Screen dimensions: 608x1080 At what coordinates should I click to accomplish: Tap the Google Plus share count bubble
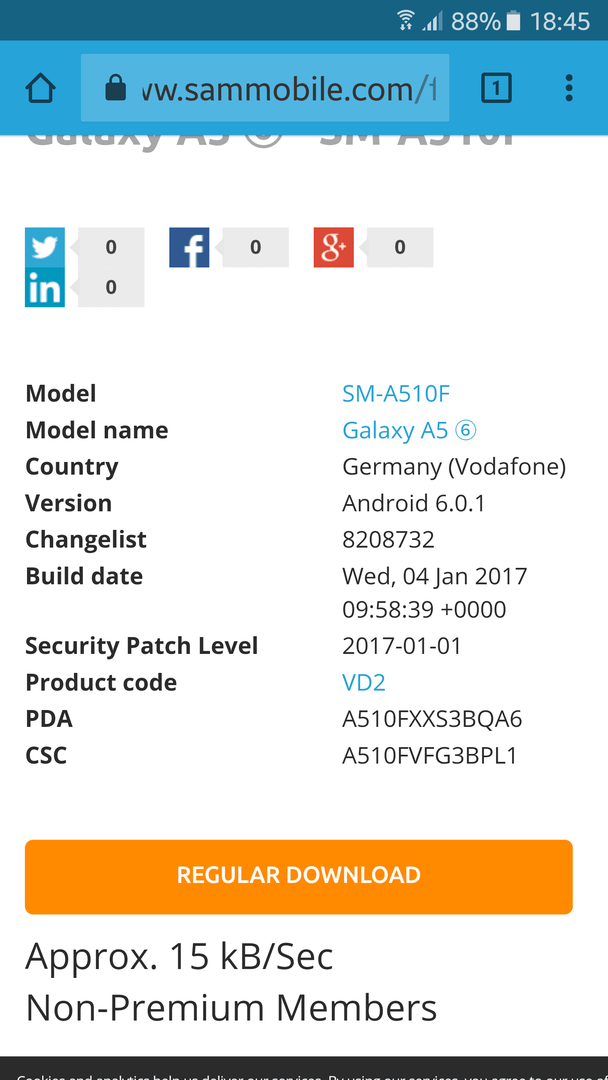[x=400, y=247]
